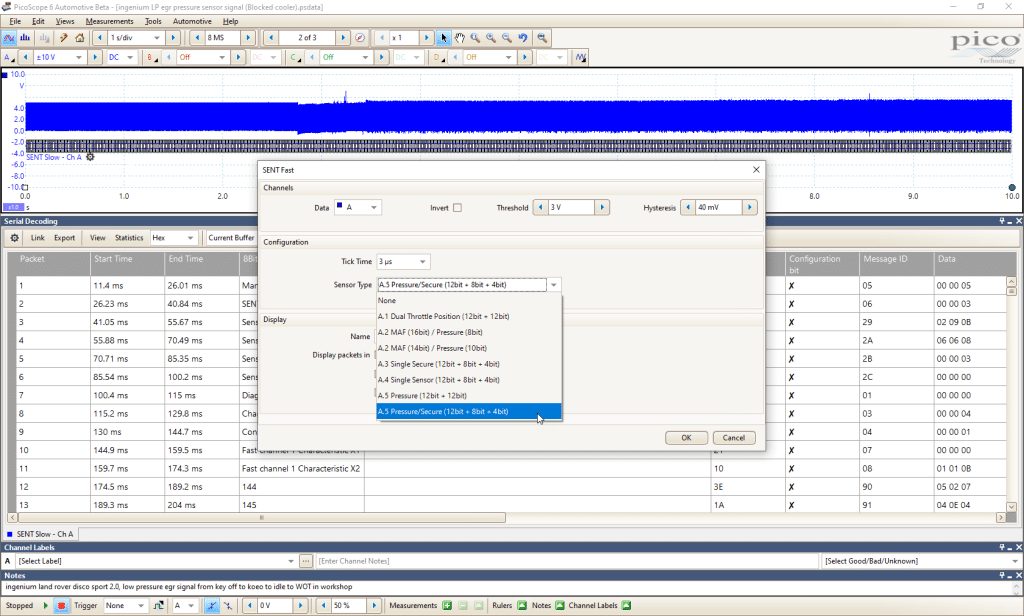This screenshot has width=1024, height=616.
Task: Open the Tools menu
Action: [x=153, y=21]
